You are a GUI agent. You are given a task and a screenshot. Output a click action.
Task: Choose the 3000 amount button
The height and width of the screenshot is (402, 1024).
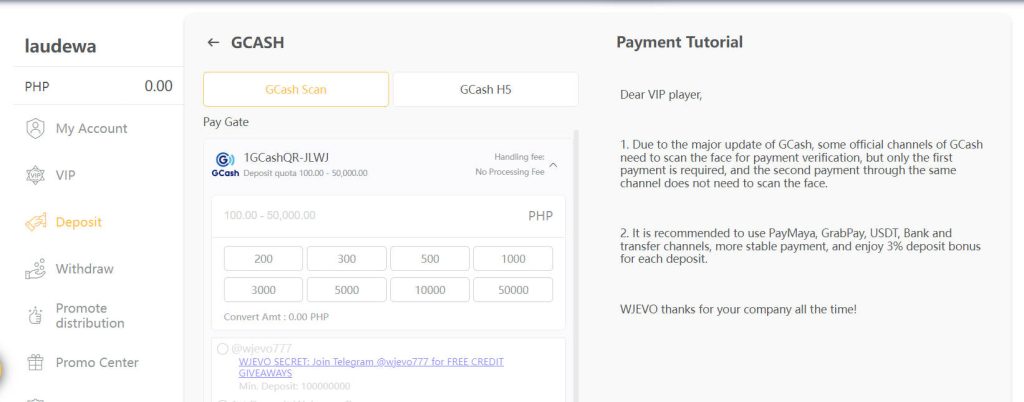click(x=263, y=290)
